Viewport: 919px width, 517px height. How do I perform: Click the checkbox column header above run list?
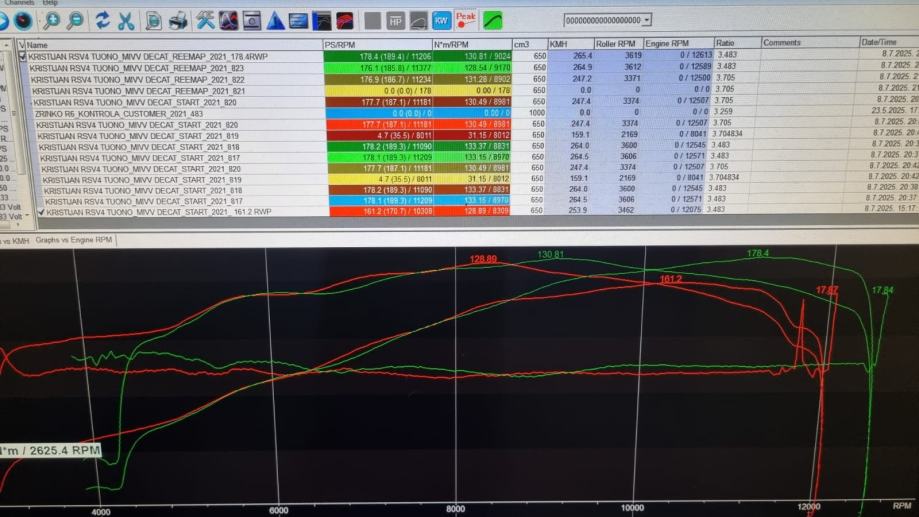pos(21,44)
